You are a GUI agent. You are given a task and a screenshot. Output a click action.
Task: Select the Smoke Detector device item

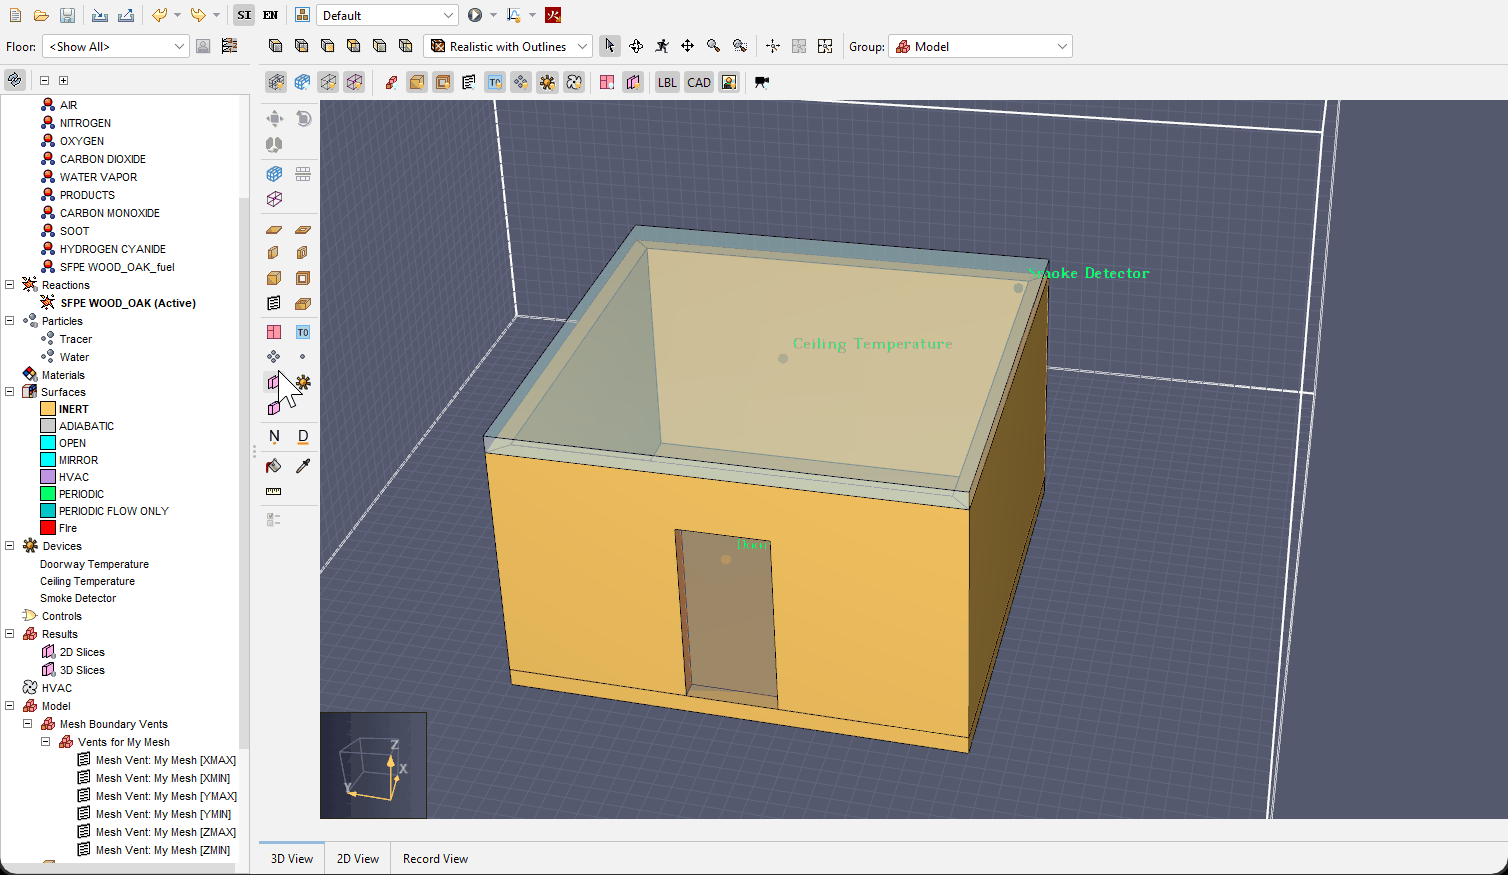click(x=78, y=598)
